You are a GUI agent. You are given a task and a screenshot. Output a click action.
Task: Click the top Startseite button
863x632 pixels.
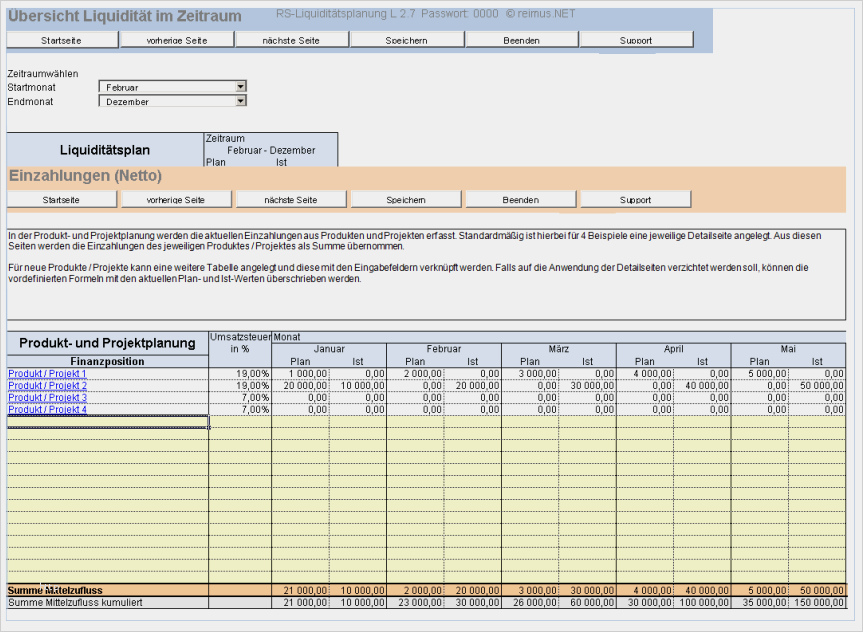tap(62, 40)
